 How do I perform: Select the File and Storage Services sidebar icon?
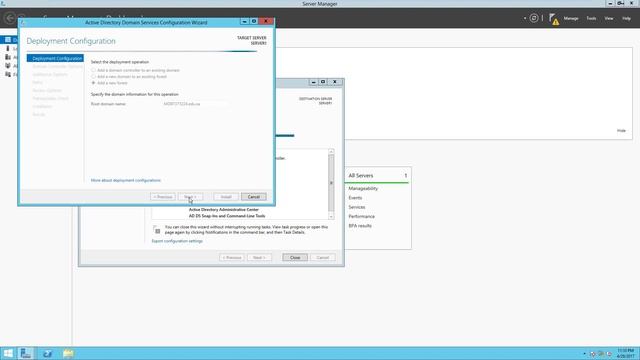point(8,74)
